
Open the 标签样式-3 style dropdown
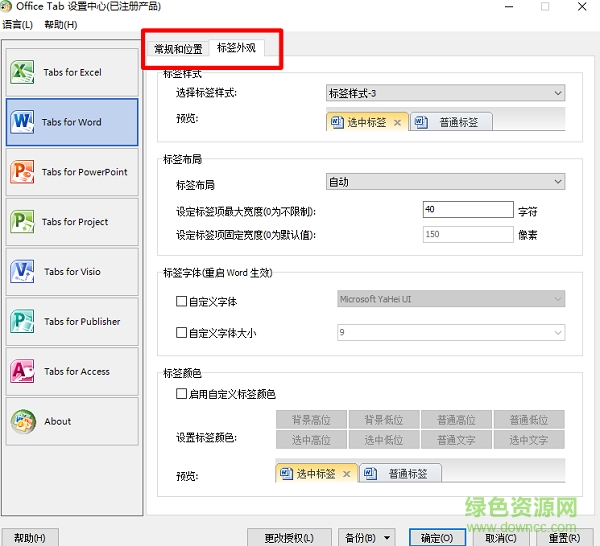pyautogui.click(x=445, y=93)
